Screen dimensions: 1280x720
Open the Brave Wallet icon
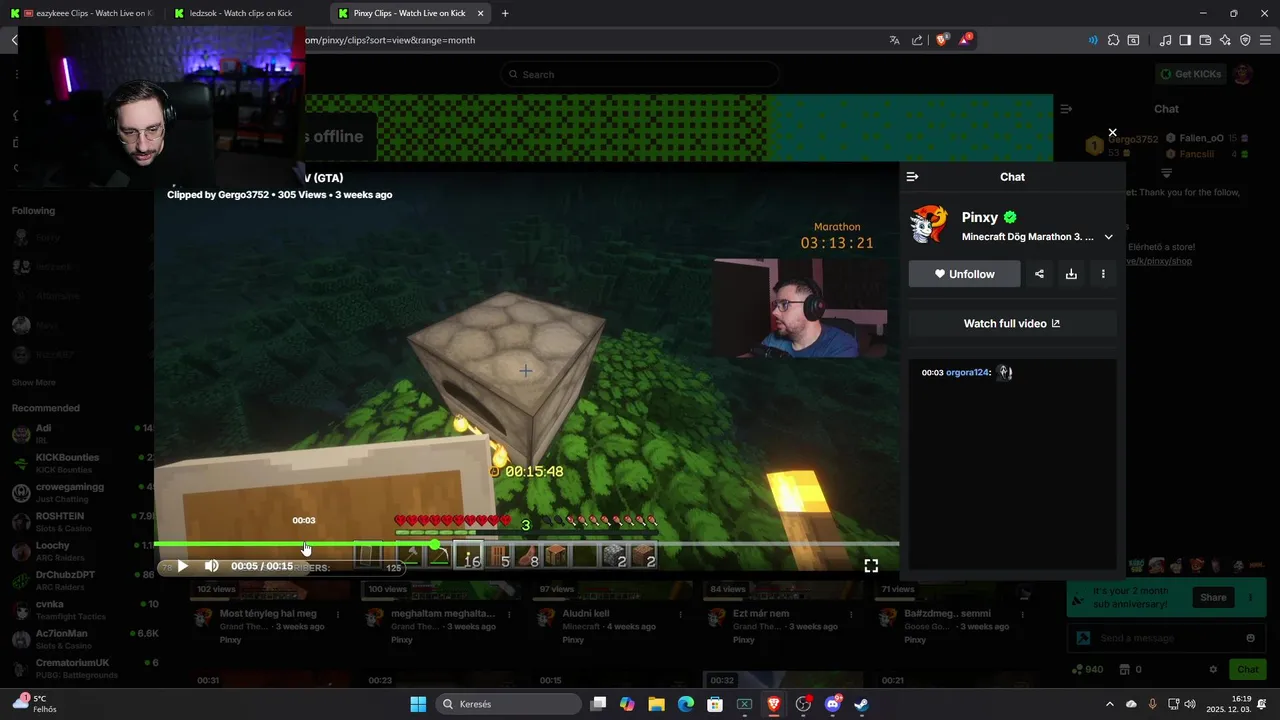(1205, 40)
